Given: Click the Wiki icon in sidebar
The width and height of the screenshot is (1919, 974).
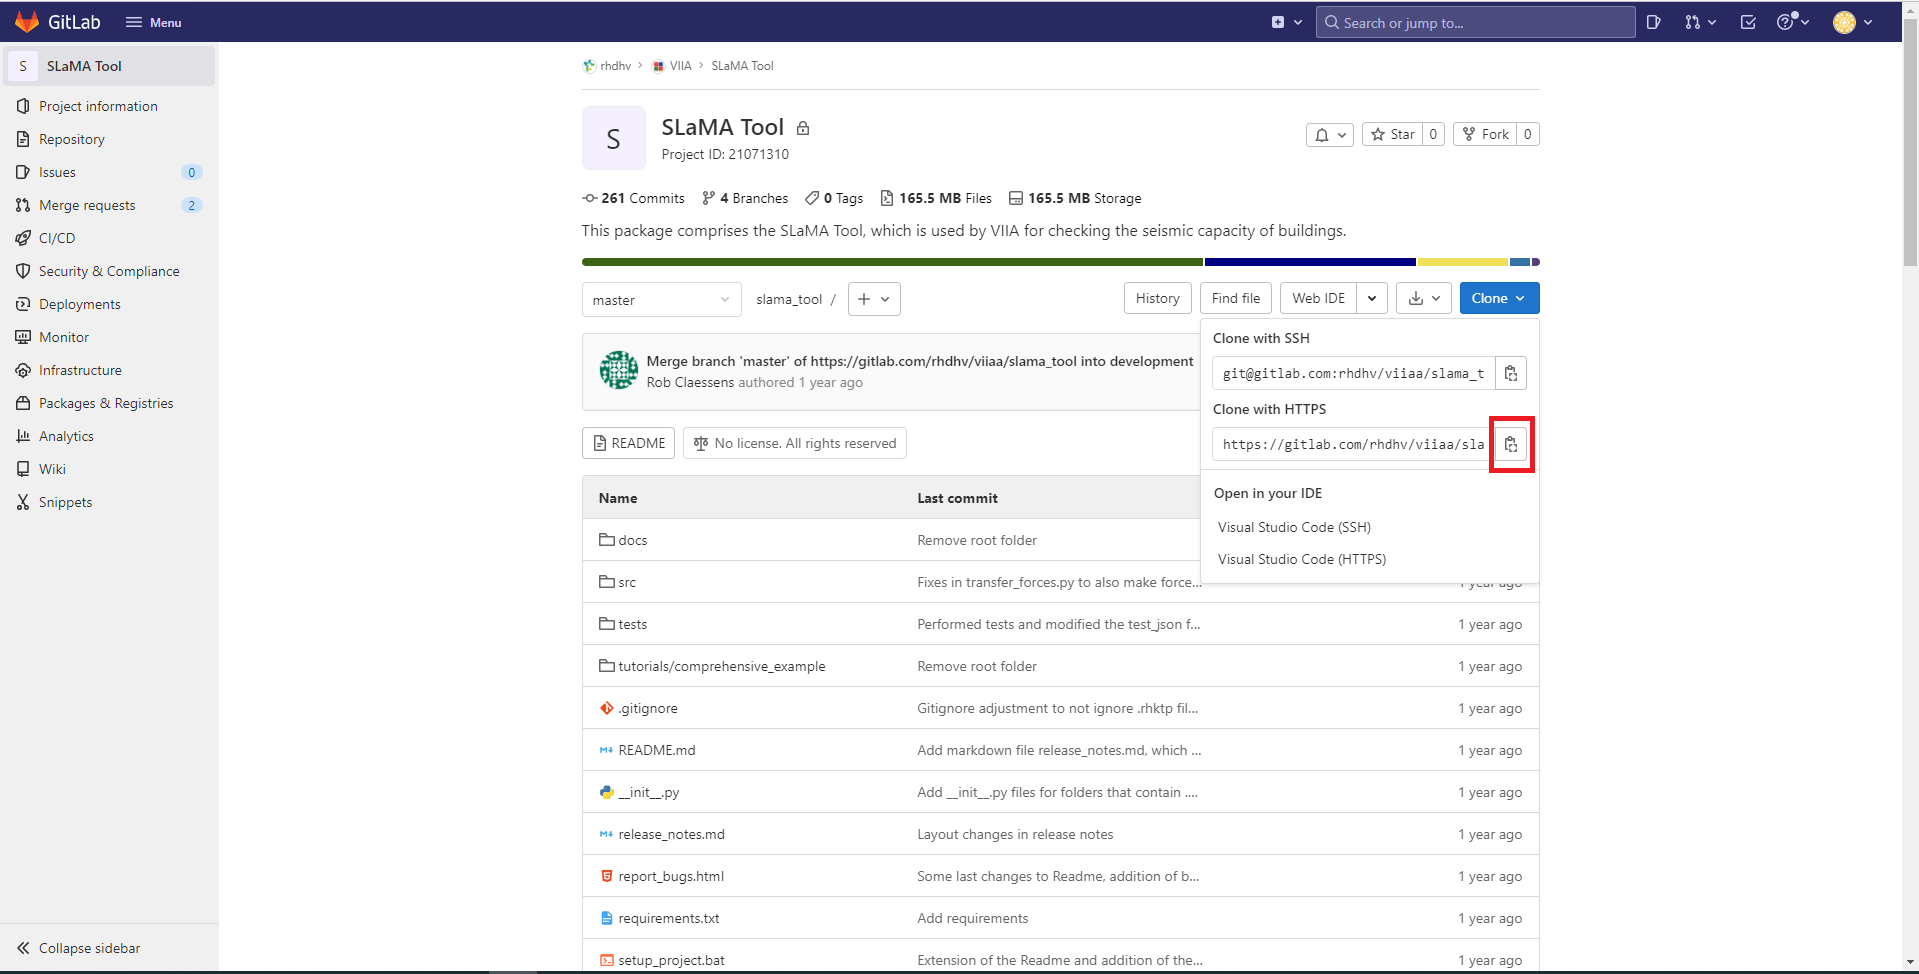Looking at the screenshot, I should [x=23, y=469].
